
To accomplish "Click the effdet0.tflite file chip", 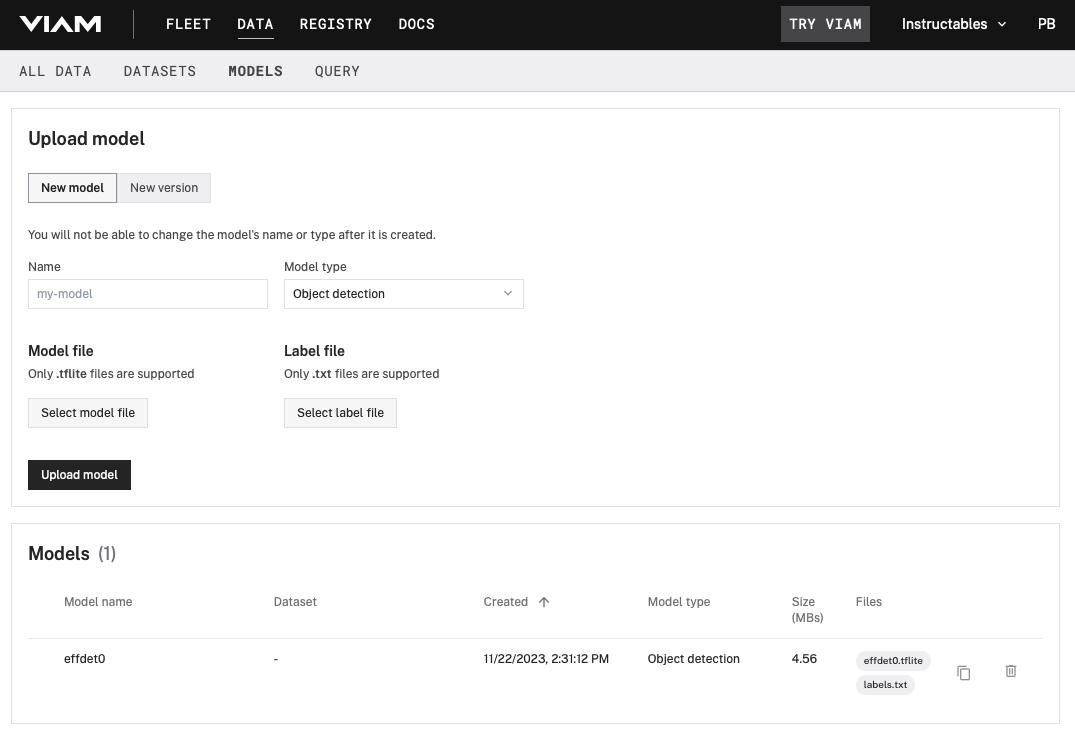I will click(893, 661).
